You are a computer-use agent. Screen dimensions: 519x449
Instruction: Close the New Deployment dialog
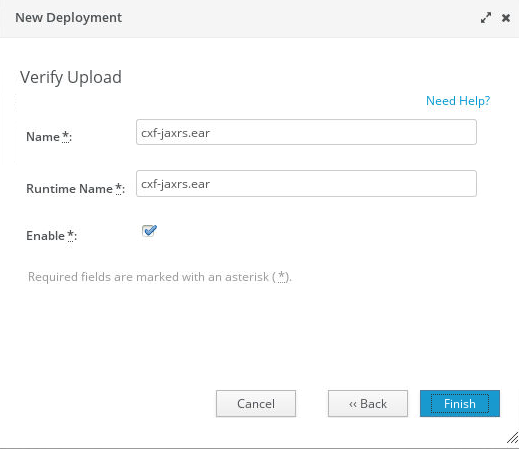point(506,18)
